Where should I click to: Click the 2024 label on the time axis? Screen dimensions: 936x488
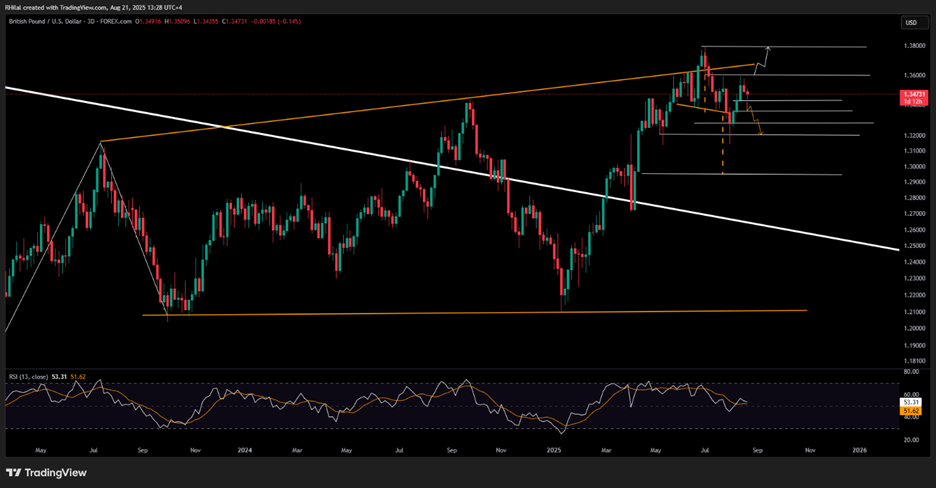click(244, 450)
